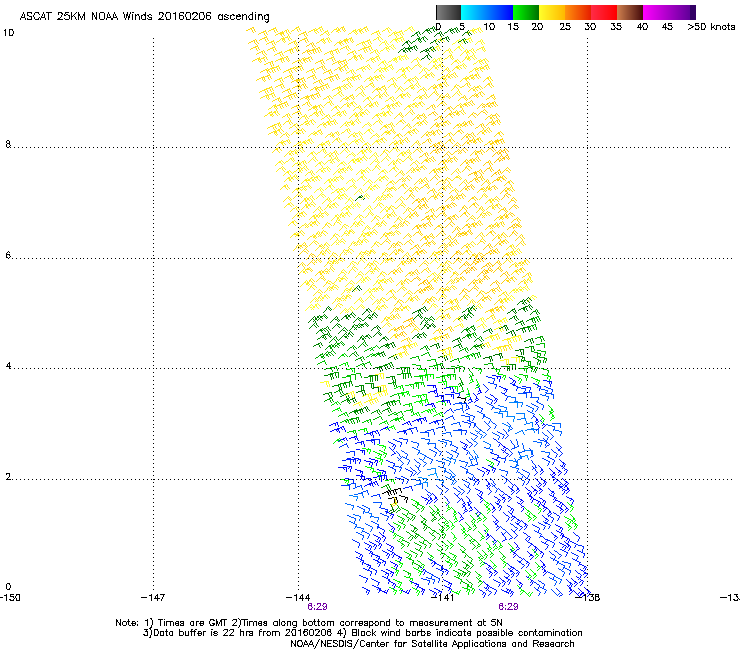
Task: Pick the cyan-to-blue 5-15 knots legend segment
Action: click(487, 12)
